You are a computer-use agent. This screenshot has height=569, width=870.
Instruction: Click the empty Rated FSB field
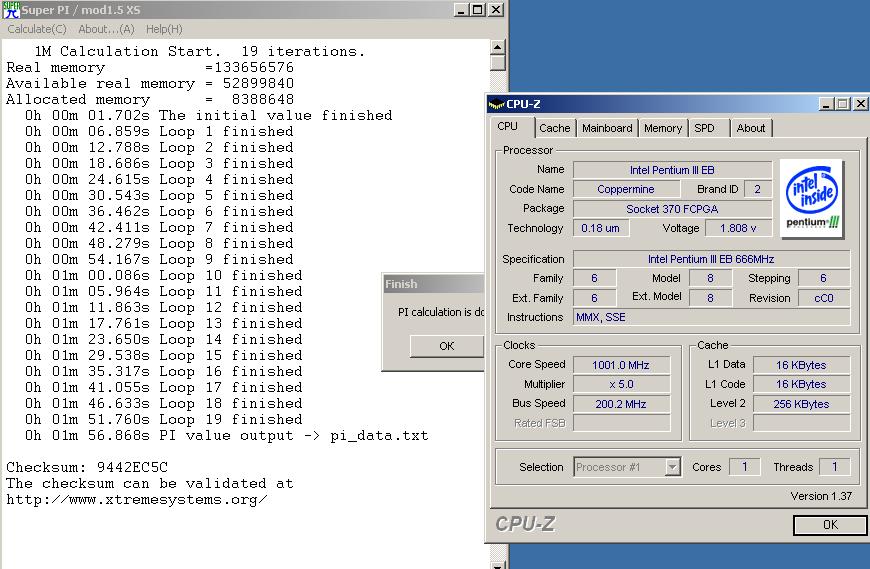[621, 423]
